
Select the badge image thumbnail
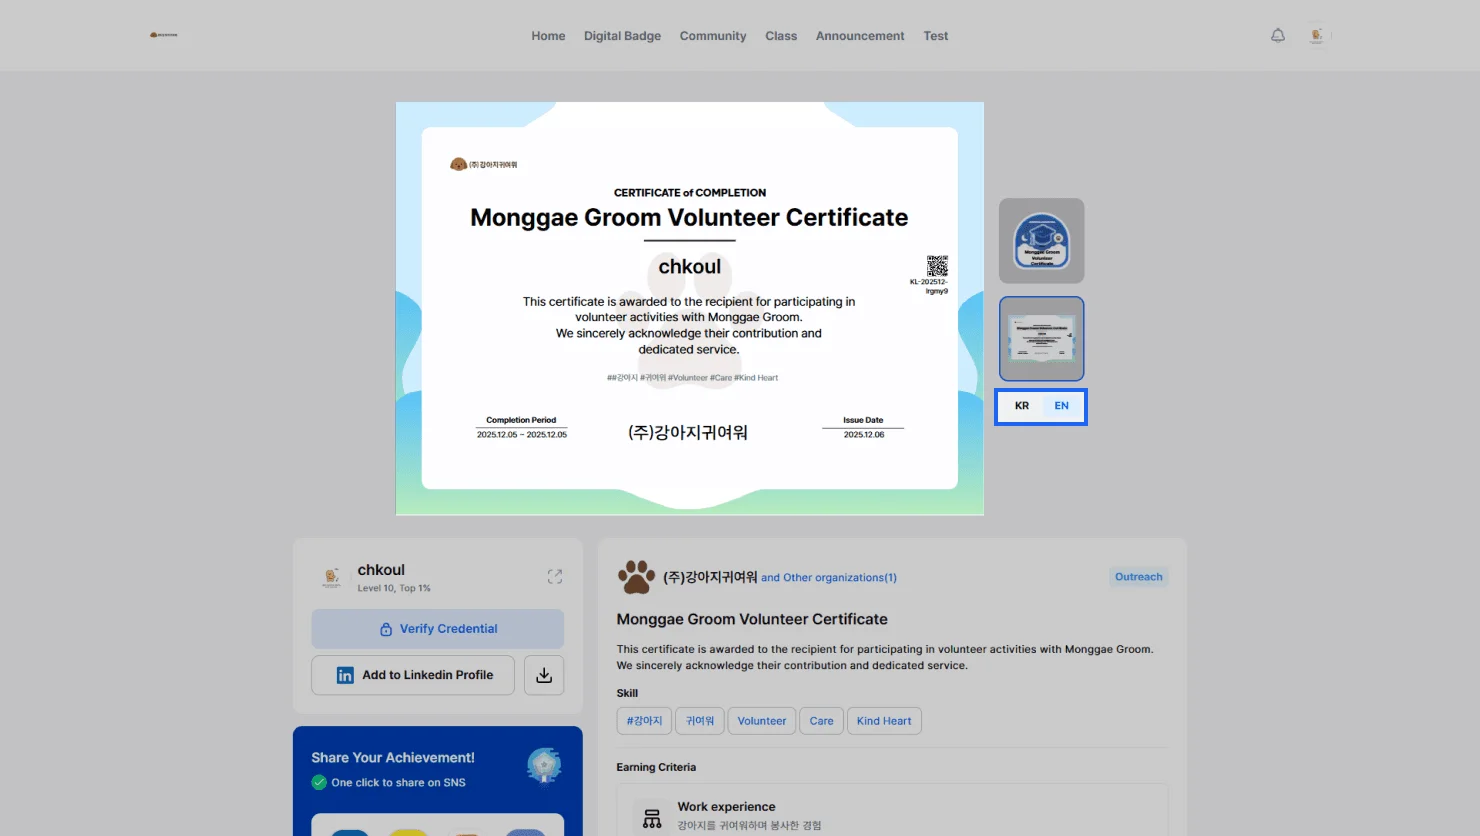[x=1041, y=241]
